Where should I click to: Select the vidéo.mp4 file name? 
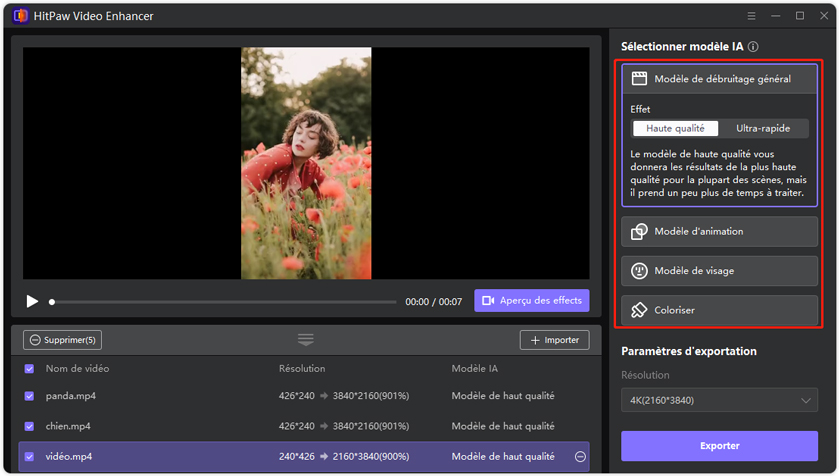click(69, 457)
